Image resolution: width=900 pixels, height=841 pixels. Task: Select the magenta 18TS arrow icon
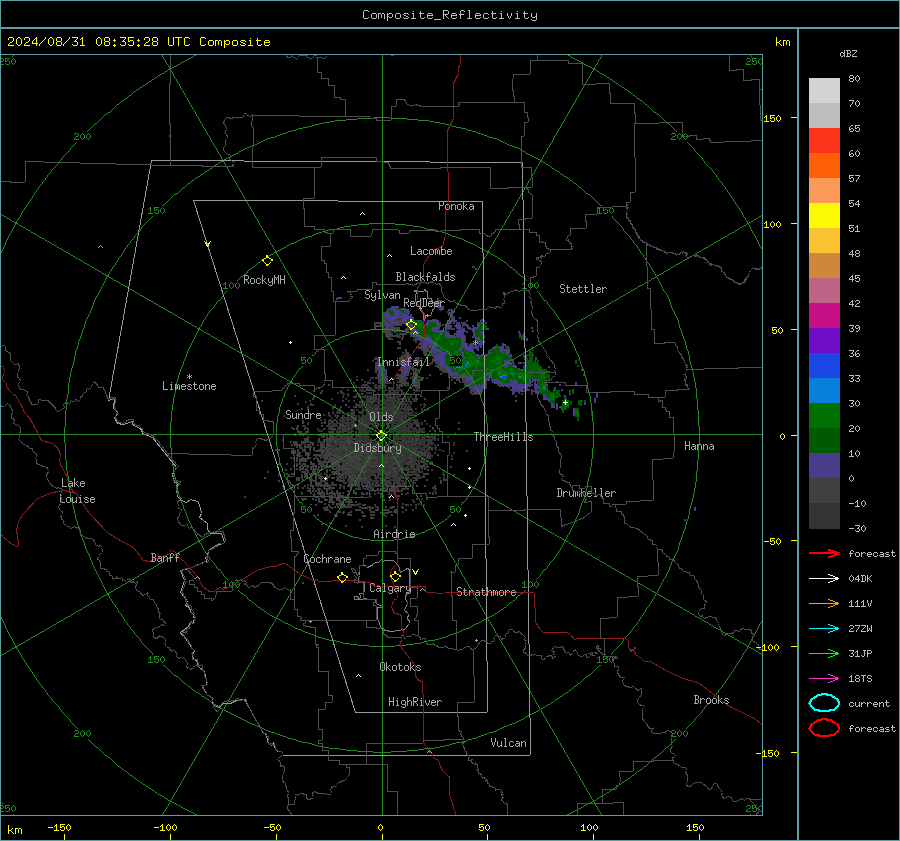pyautogui.click(x=824, y=679)
